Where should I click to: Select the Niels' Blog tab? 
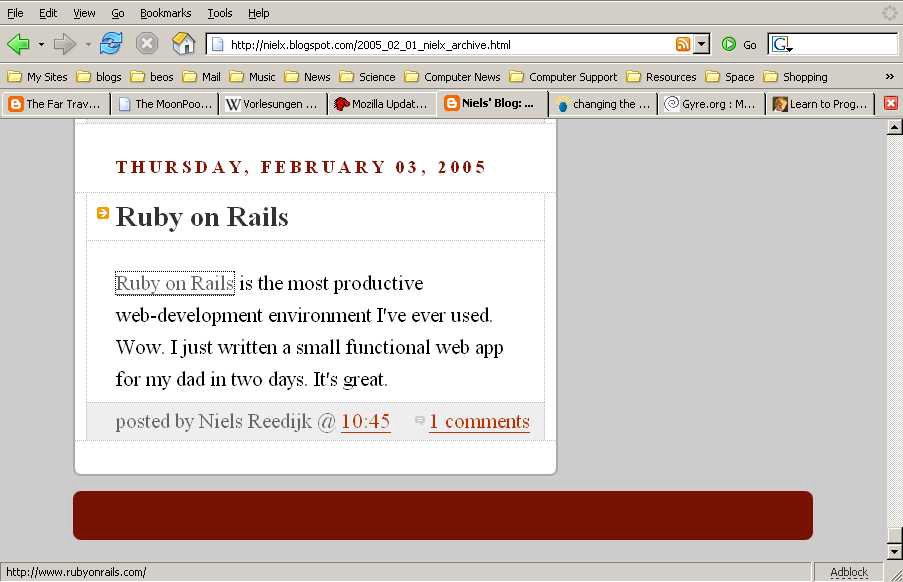click(492, 104)
